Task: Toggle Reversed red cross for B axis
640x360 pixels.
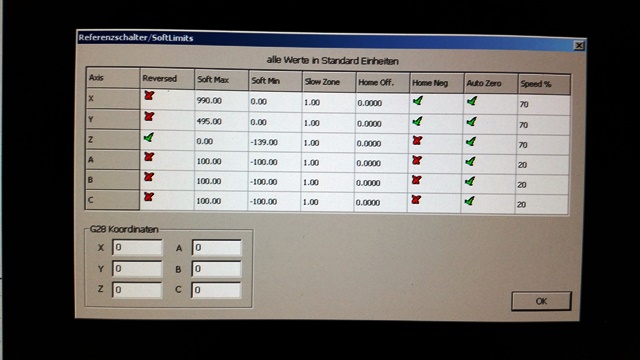Action: [149, 177]
